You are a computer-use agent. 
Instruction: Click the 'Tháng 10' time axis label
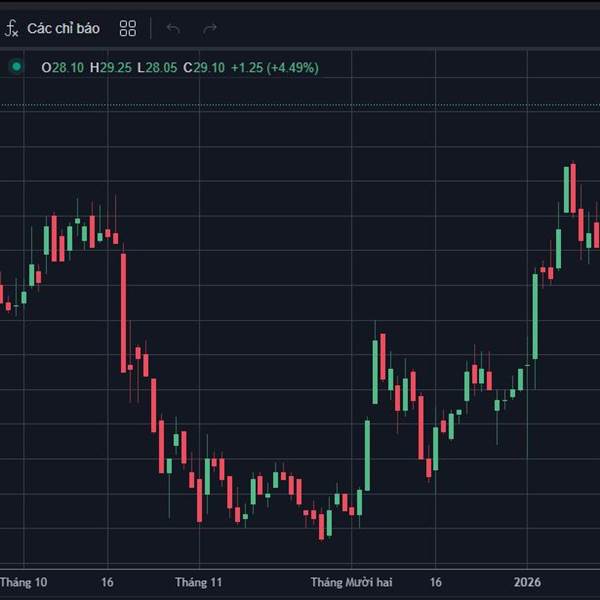pos(23,581)
